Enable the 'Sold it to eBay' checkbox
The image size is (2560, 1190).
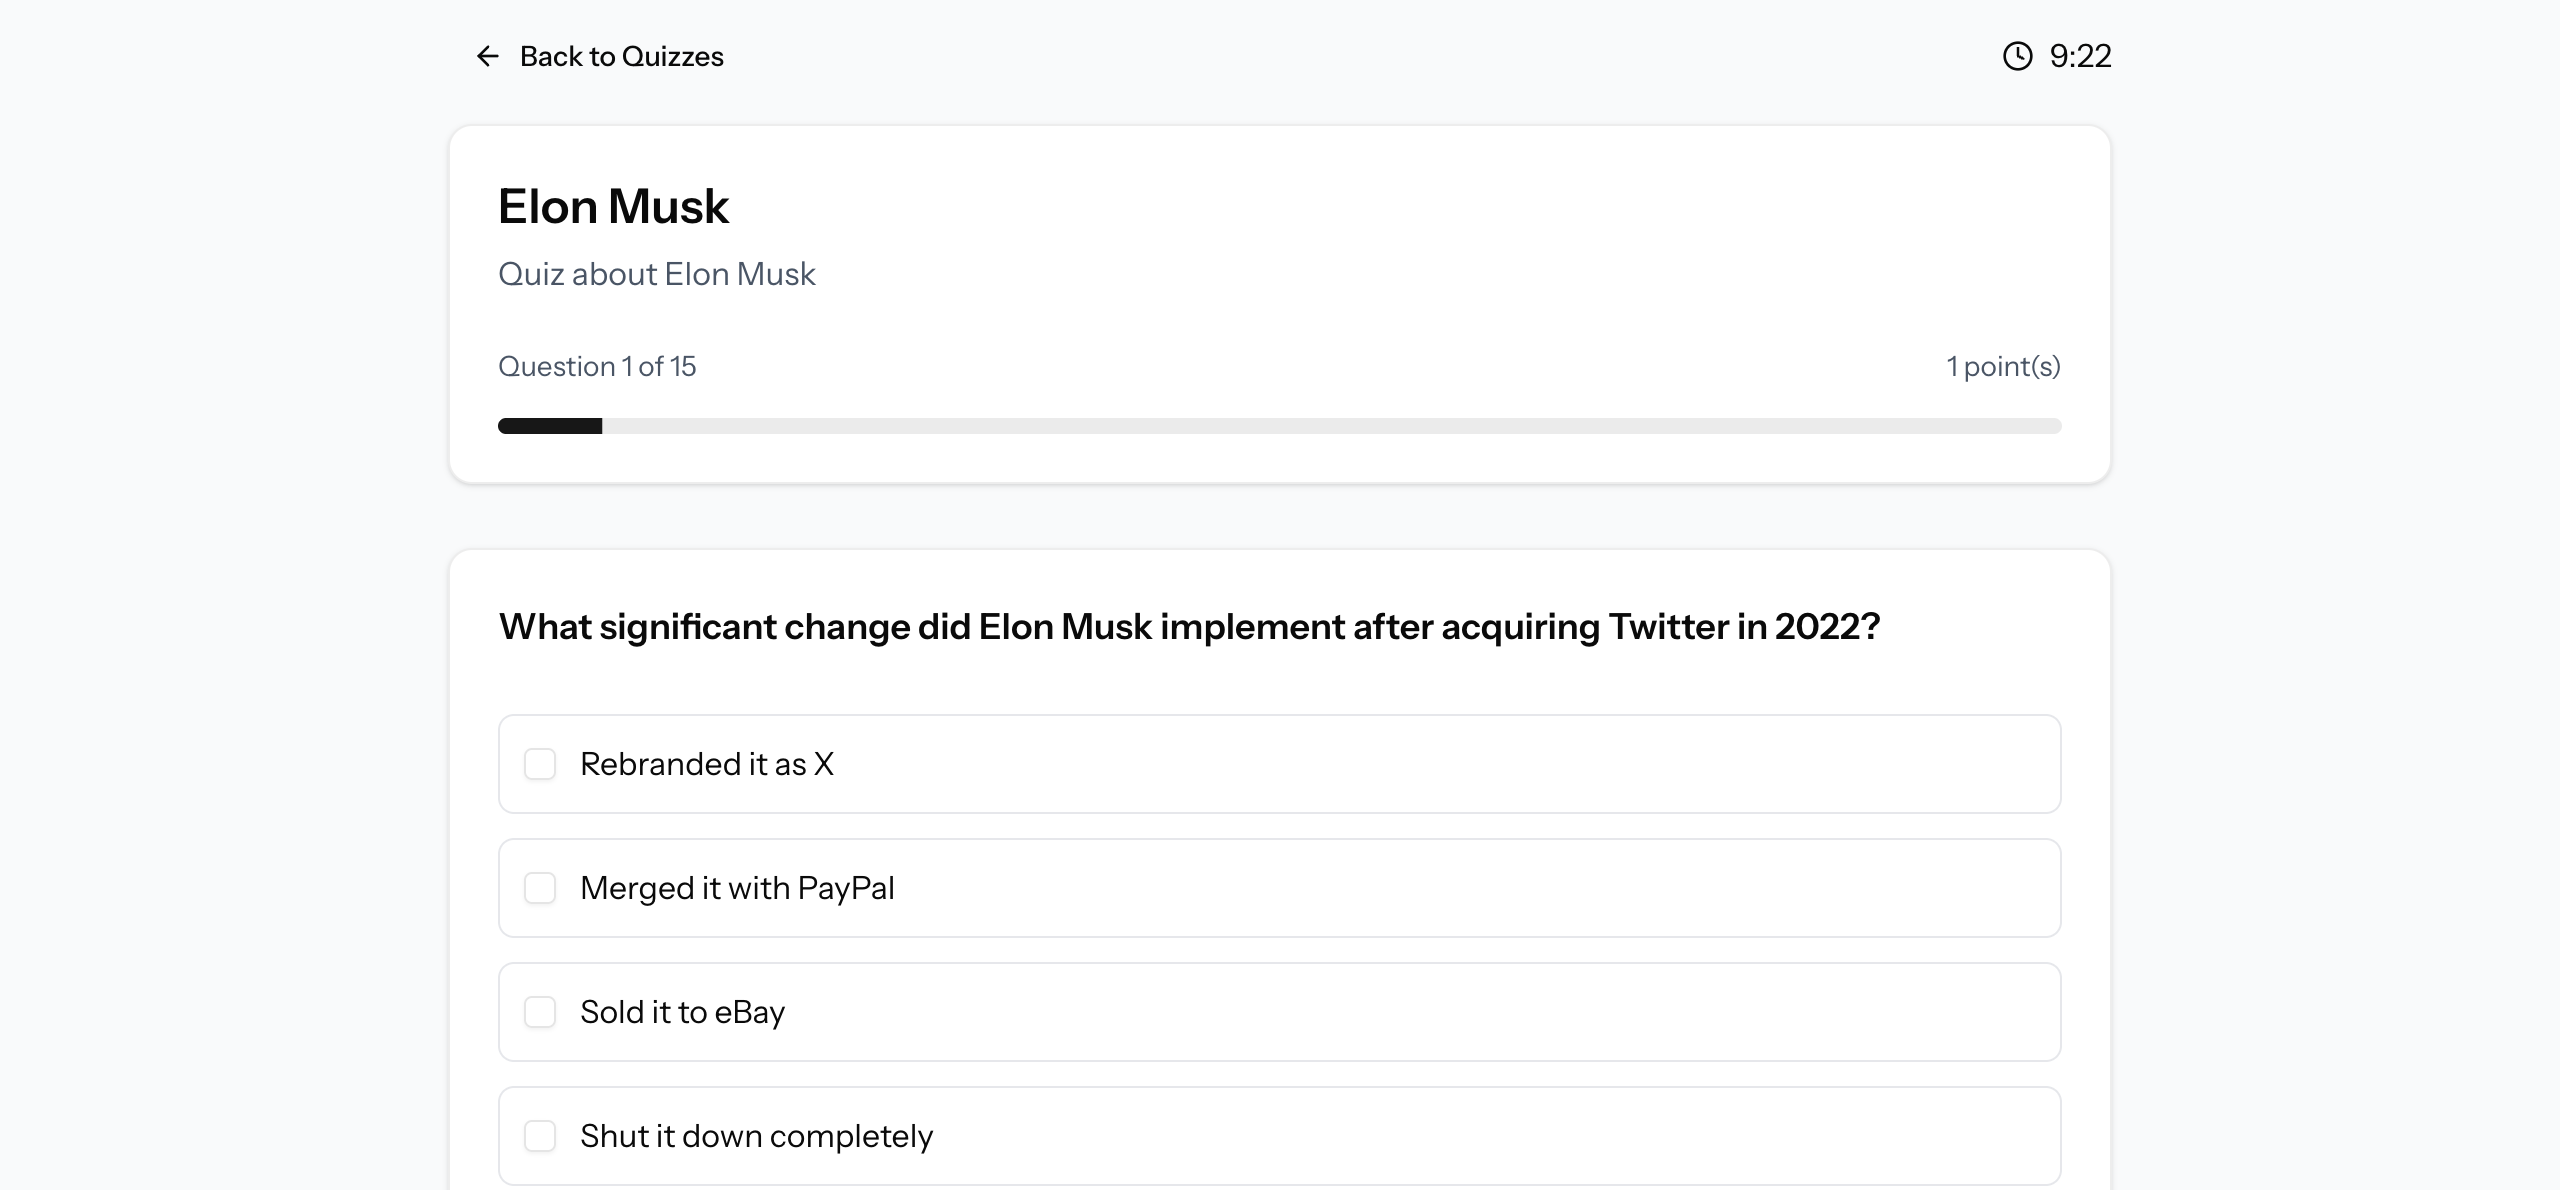pos(540,1012)
